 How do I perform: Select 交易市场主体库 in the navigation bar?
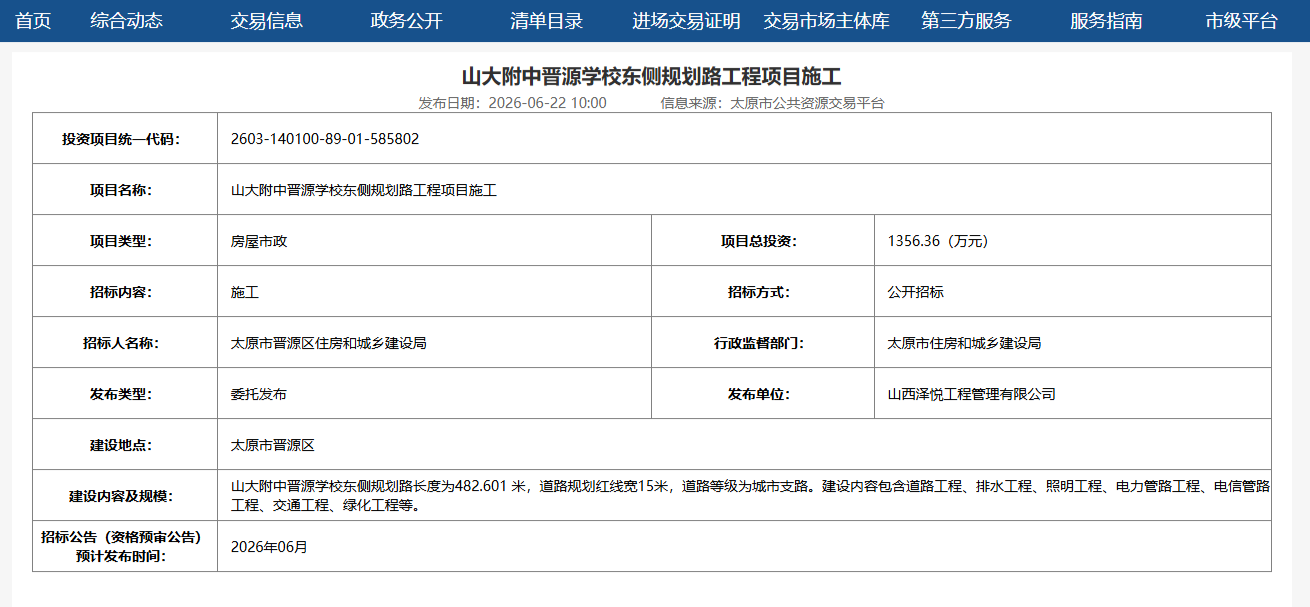point(826,21)
